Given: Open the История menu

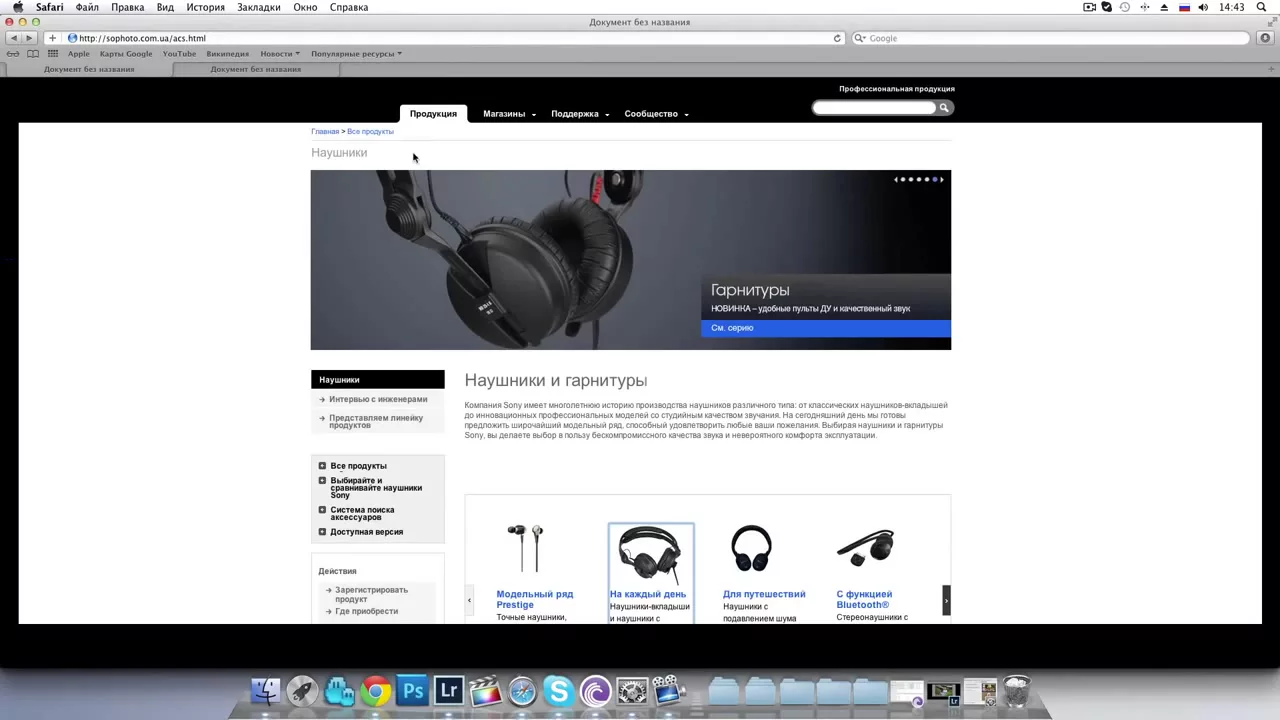Looking at the screenshot, I should 205,7.
